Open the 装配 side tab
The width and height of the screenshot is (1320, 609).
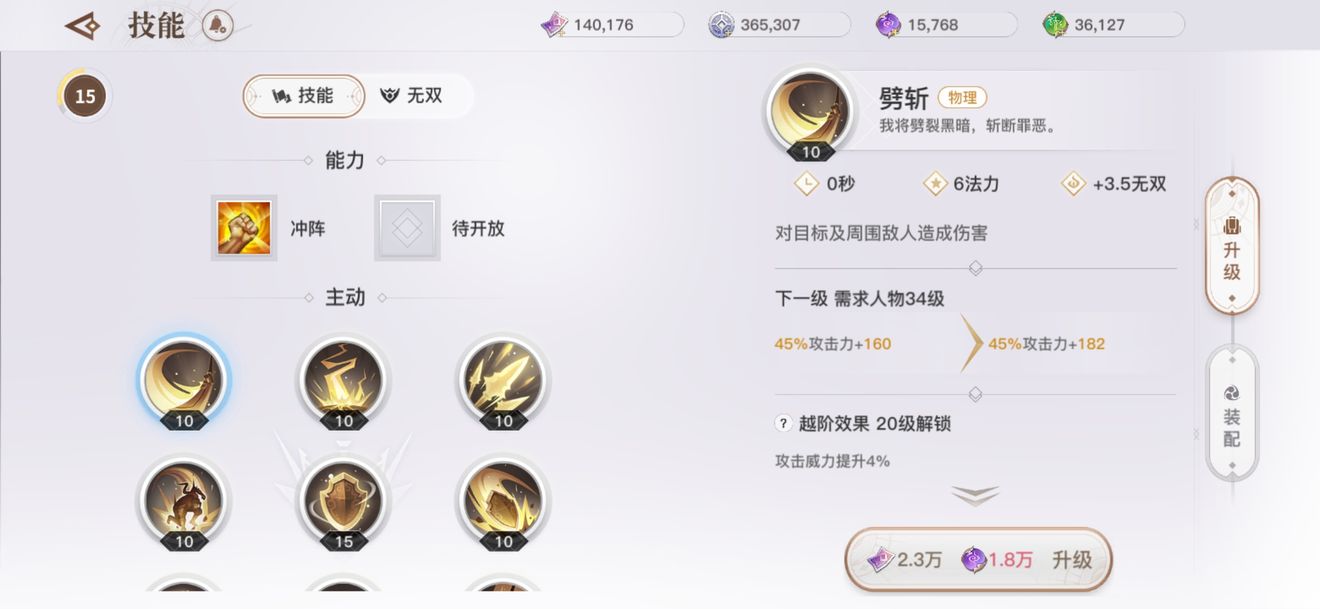coord(1232,413)
